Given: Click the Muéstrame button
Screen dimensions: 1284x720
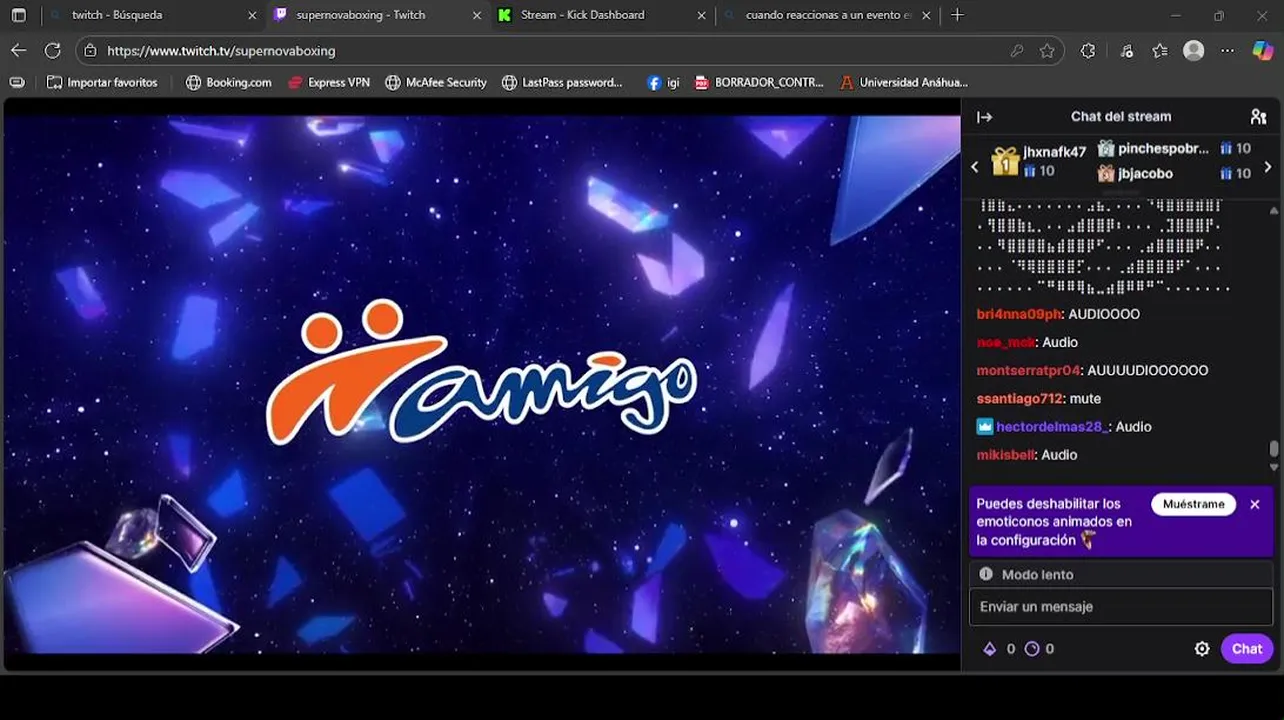Looking at the screenshot, I should [x=1193, y=504].
